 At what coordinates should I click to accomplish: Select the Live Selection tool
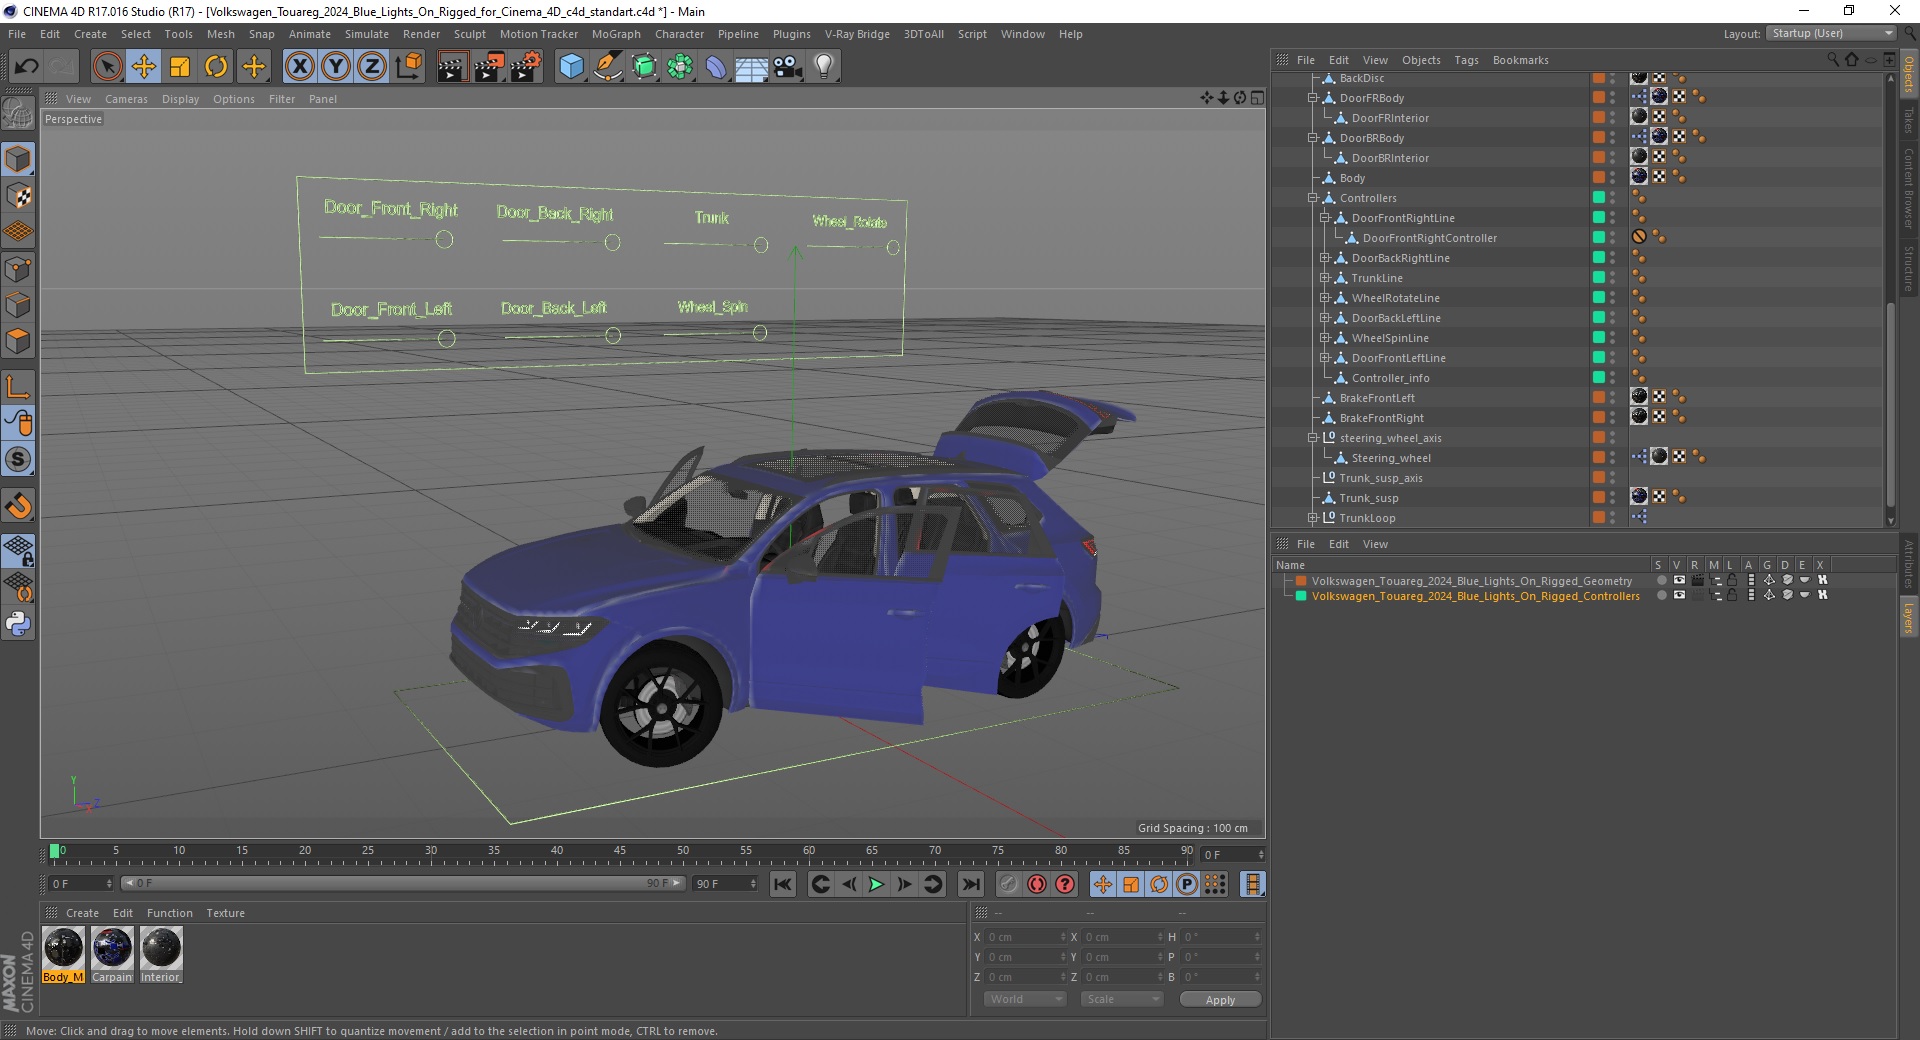107,67
